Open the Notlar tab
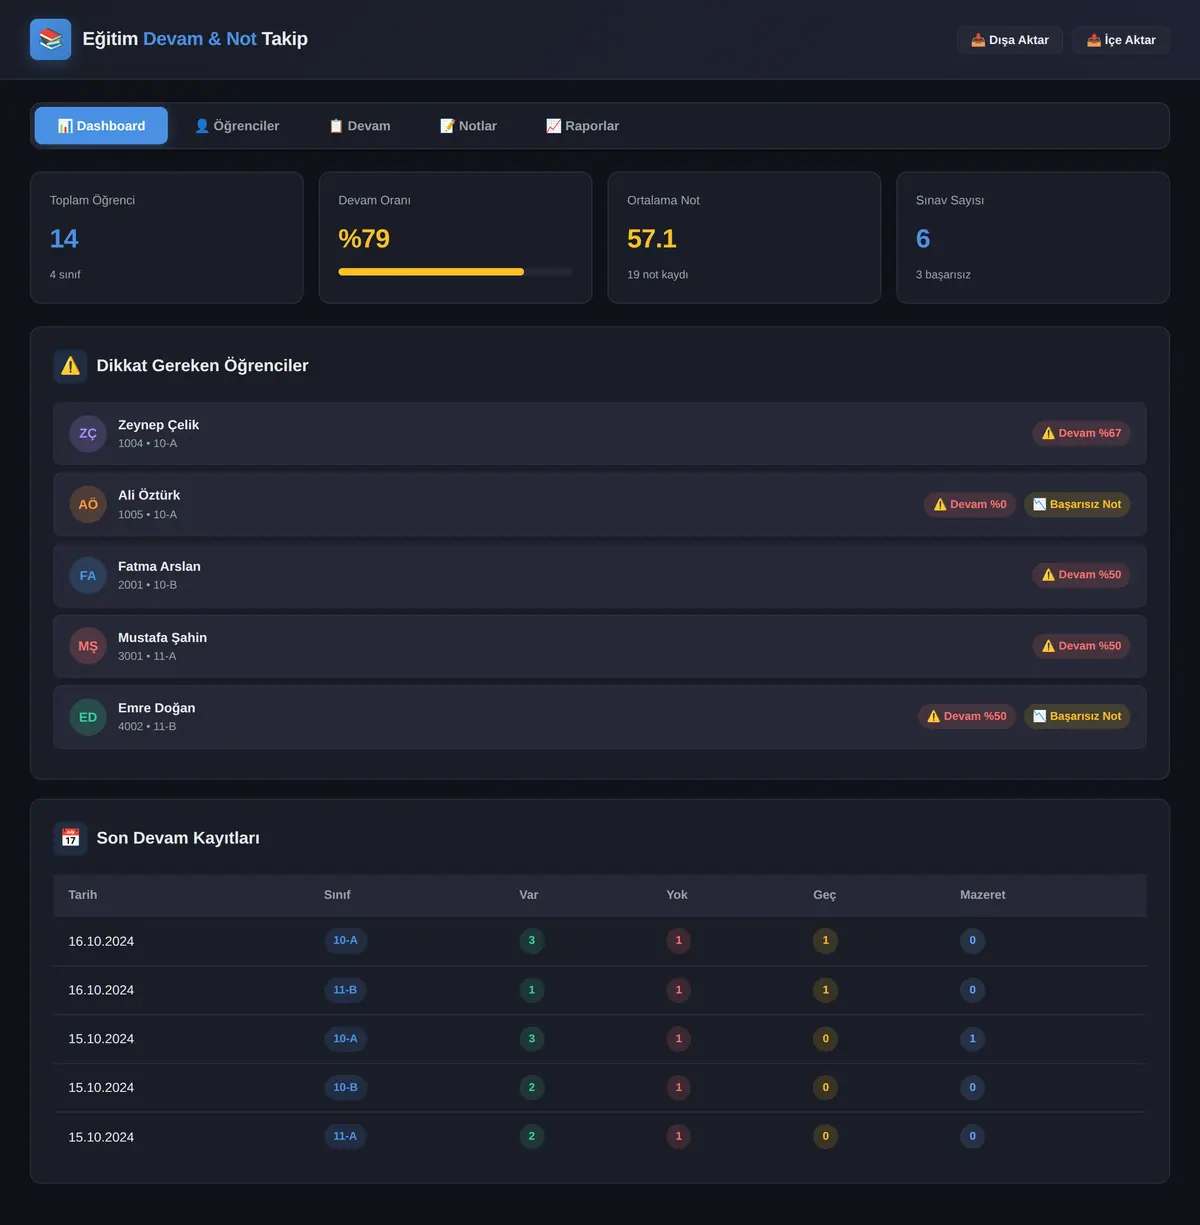Image resolution: width=1200 pixels, height=1225 pixels. click(x=468, y=126)
